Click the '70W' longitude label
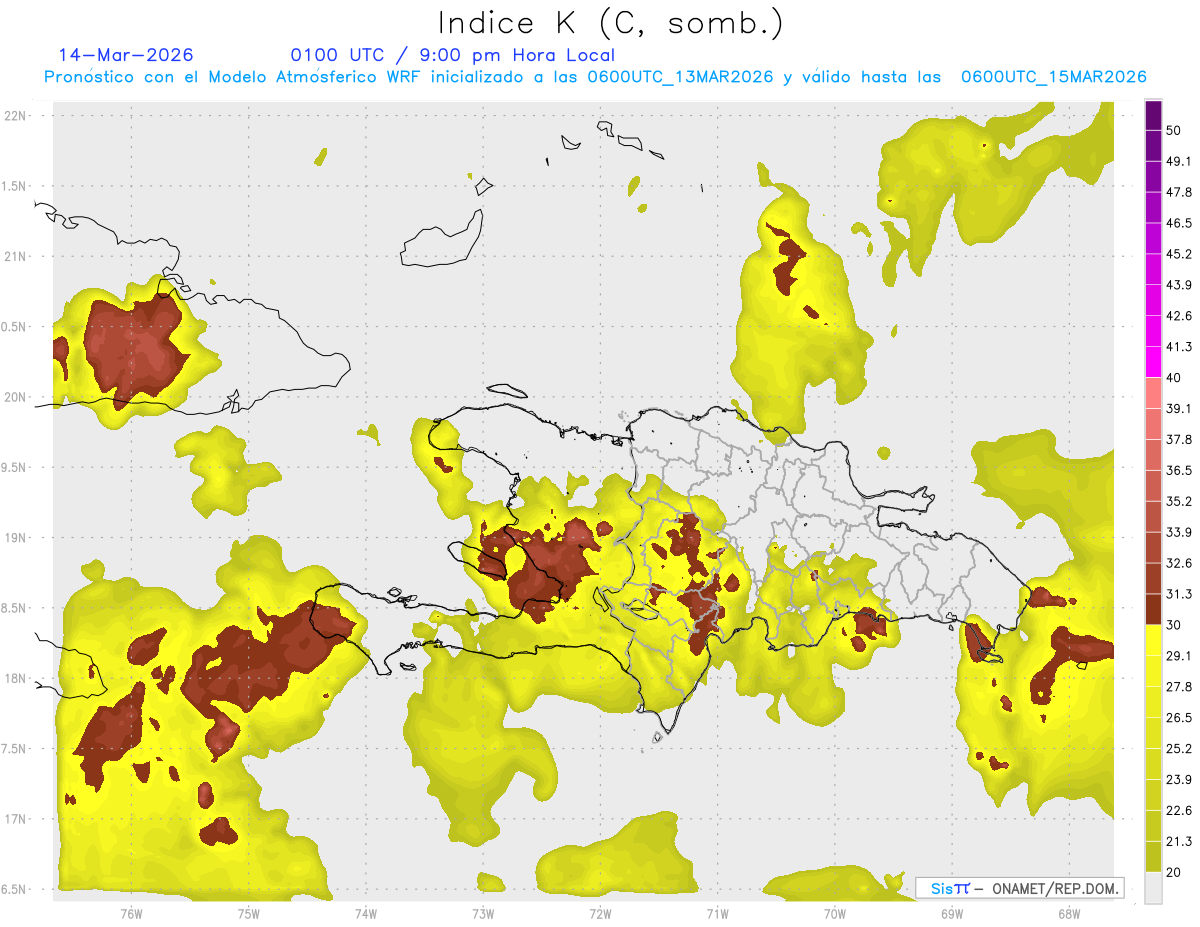 834,914
